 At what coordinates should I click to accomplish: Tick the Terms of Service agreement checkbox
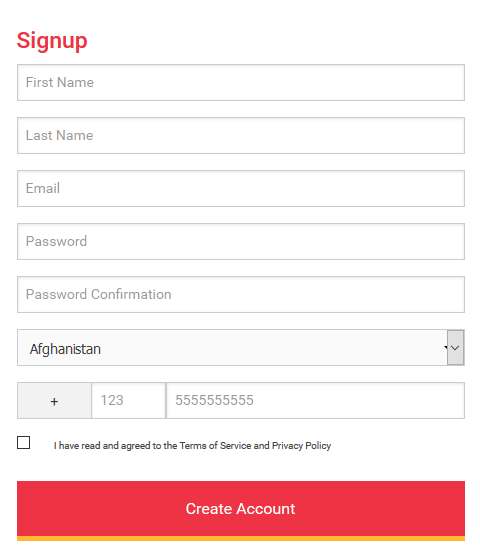pyautogui.click(x=24, y=442)
